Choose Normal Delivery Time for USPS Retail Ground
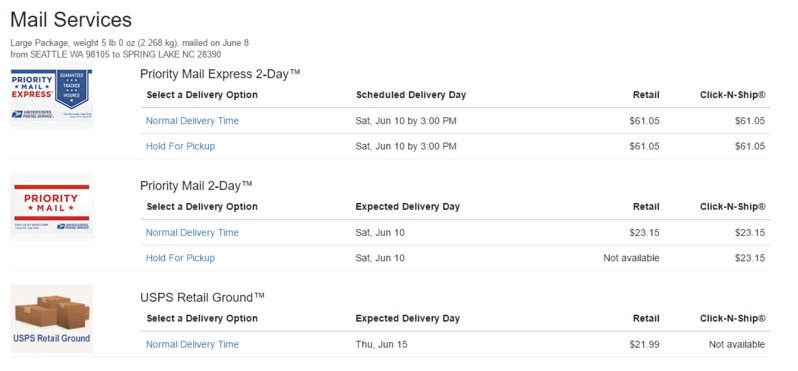This screenshot has width=798, height=371. click(192, 345)
